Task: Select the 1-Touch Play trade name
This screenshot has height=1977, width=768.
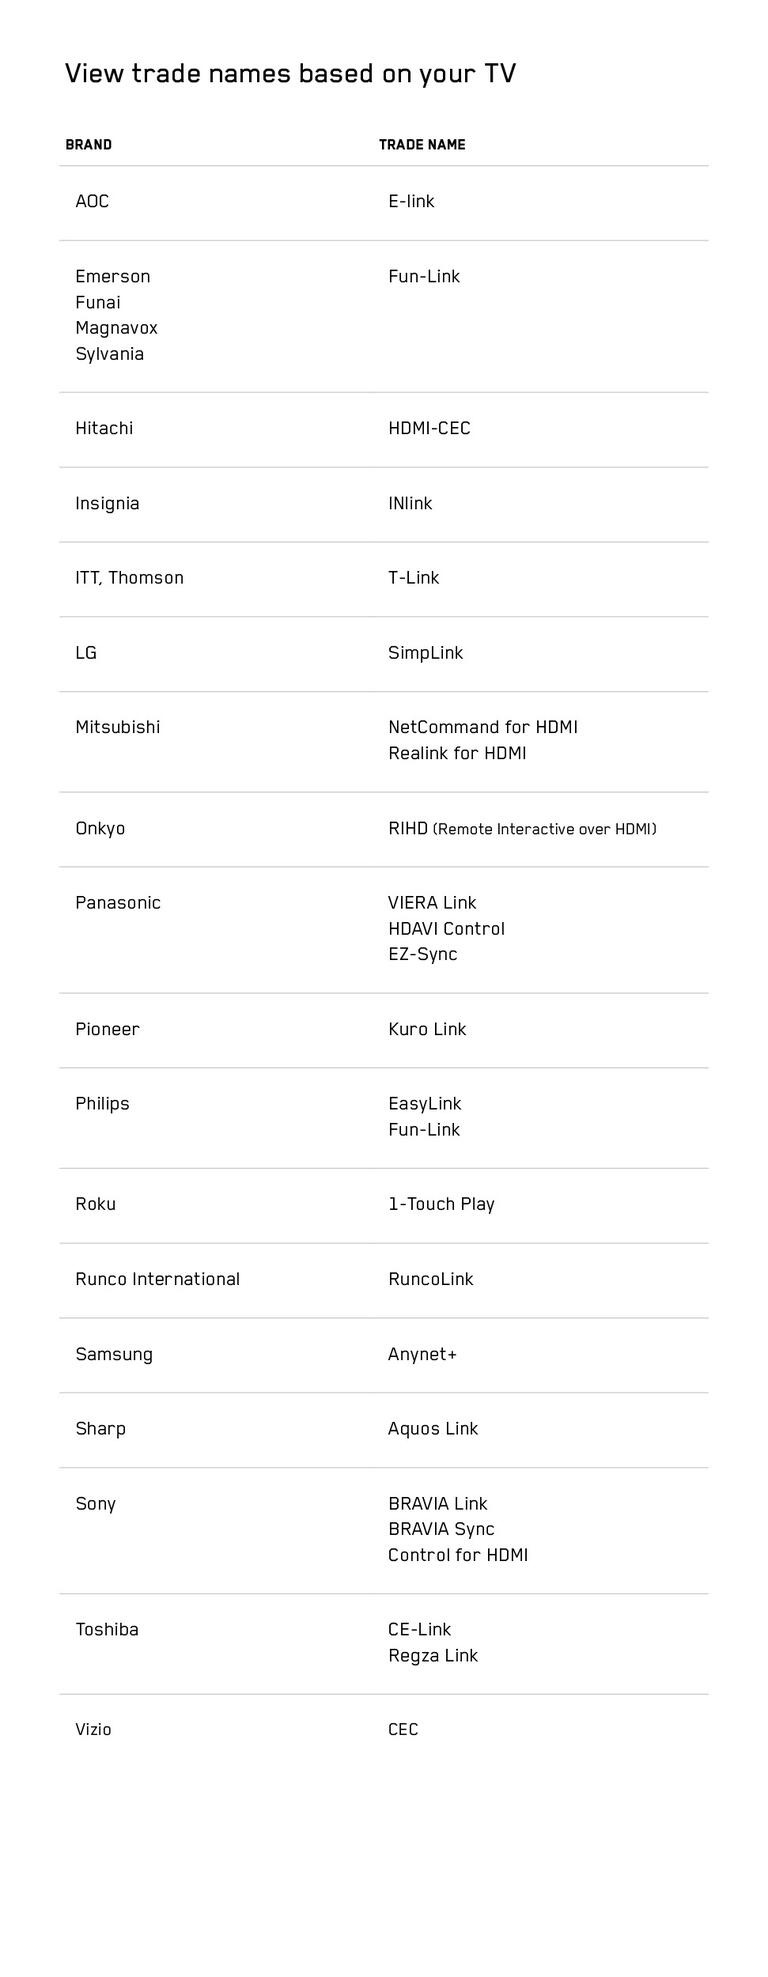Action: point(441,1205)
